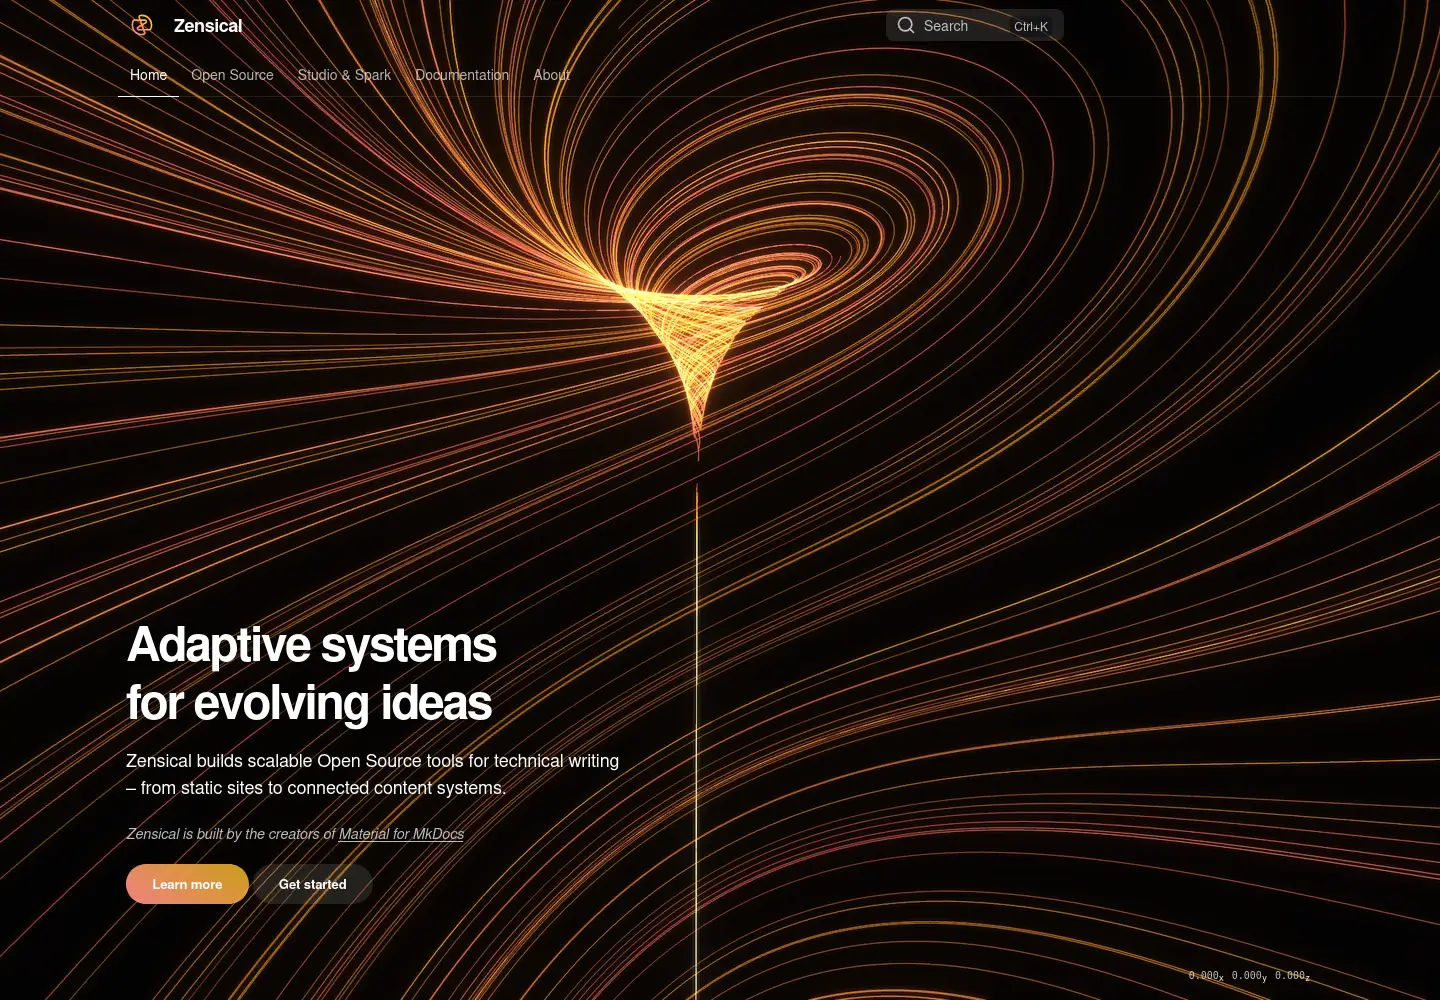Click the magnifying glass search icon
This screenshot has height=1000, width=1440.
point(906,25)
